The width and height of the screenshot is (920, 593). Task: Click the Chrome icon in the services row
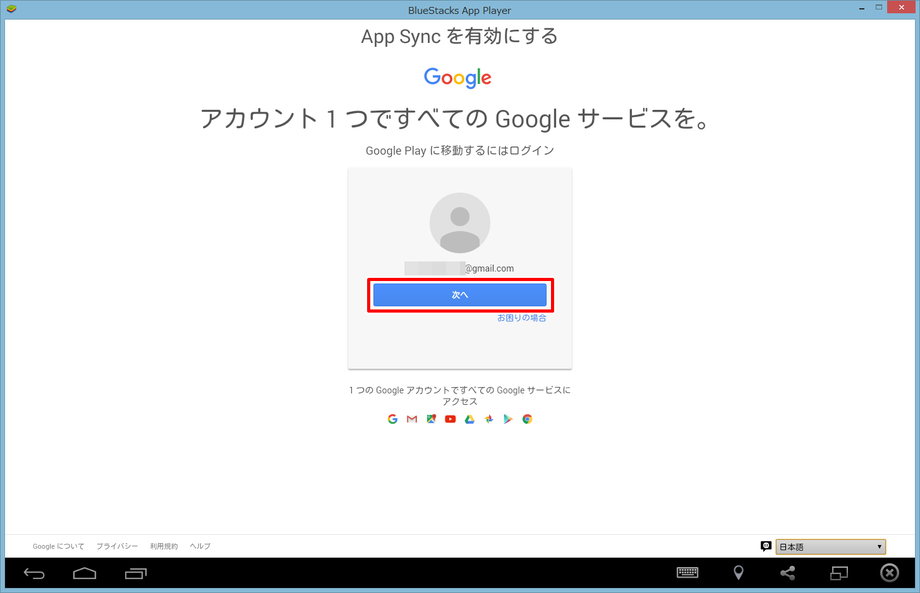tap(528, 418)
